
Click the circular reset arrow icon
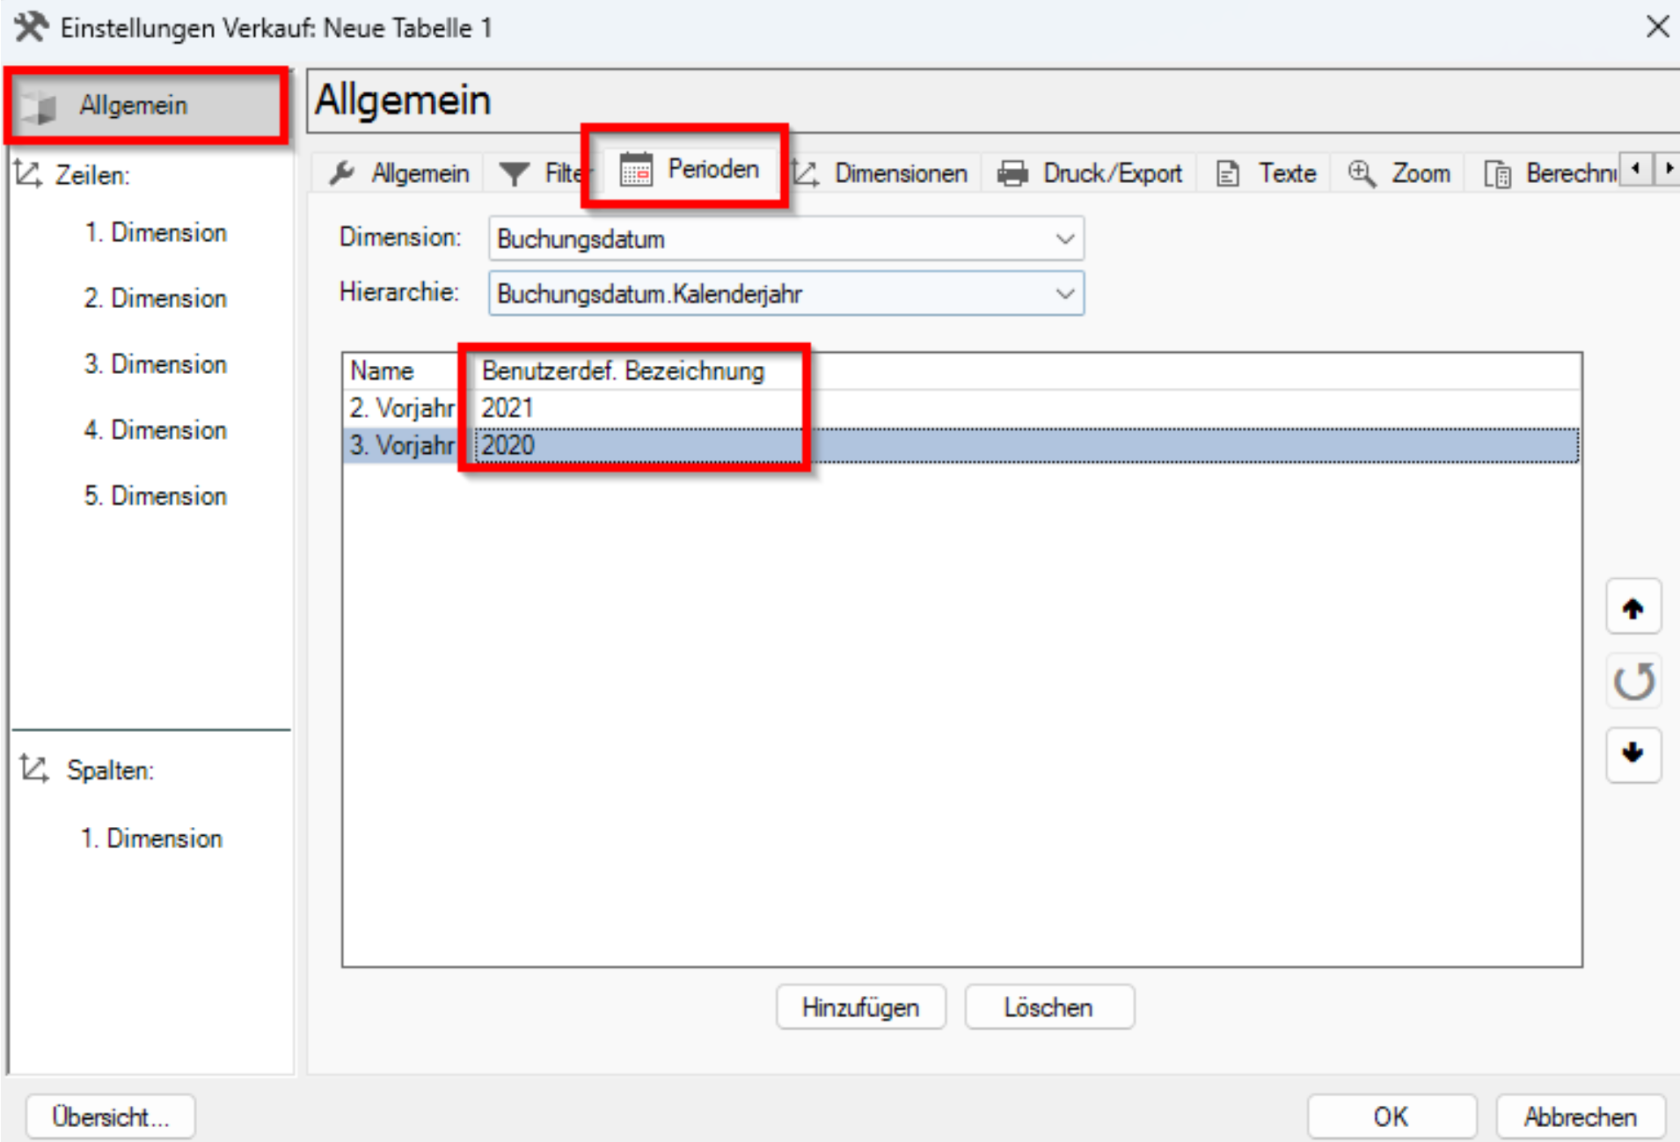point(1633,682)
